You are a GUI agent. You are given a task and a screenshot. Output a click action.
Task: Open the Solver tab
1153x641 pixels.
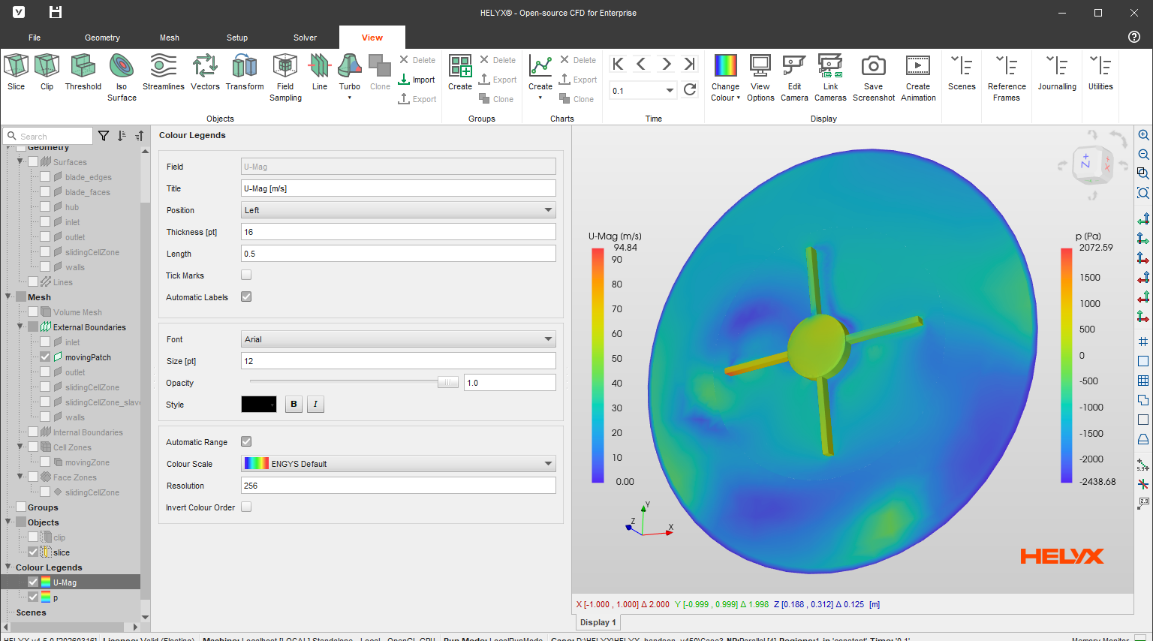click(x=305, y=37)
